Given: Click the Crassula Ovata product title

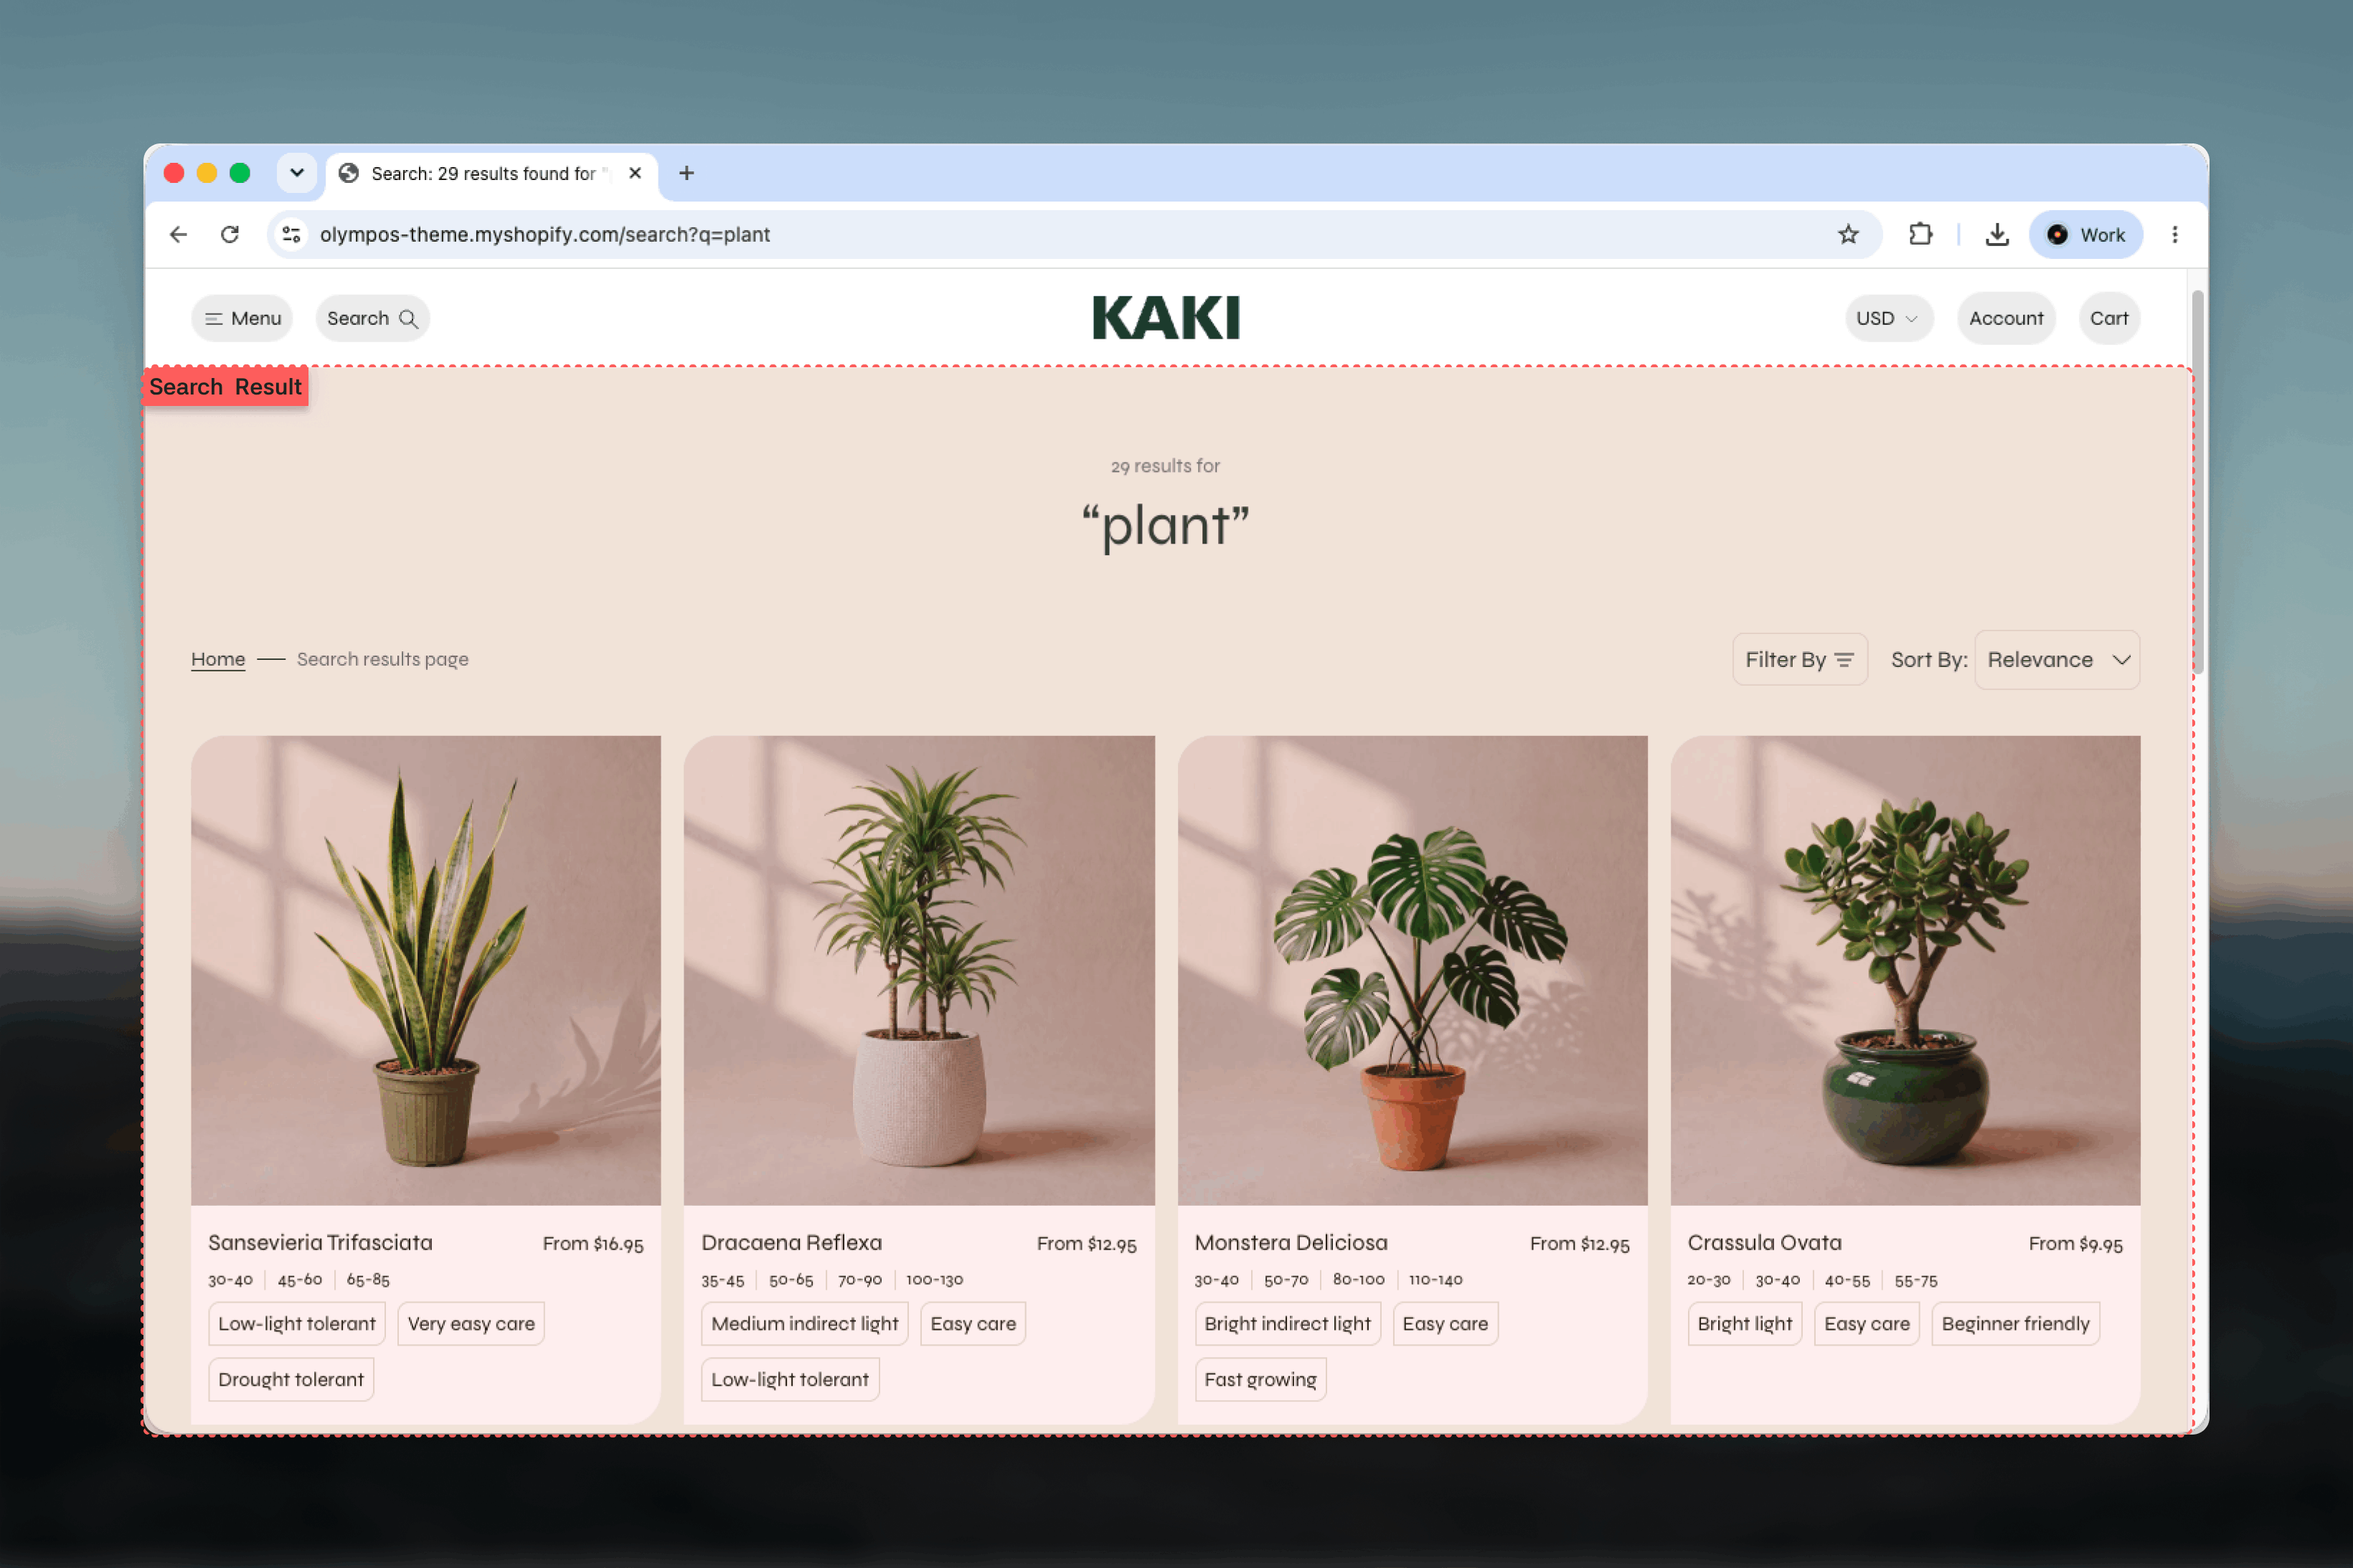Looking at the screenshot, I should 1764,1242.
